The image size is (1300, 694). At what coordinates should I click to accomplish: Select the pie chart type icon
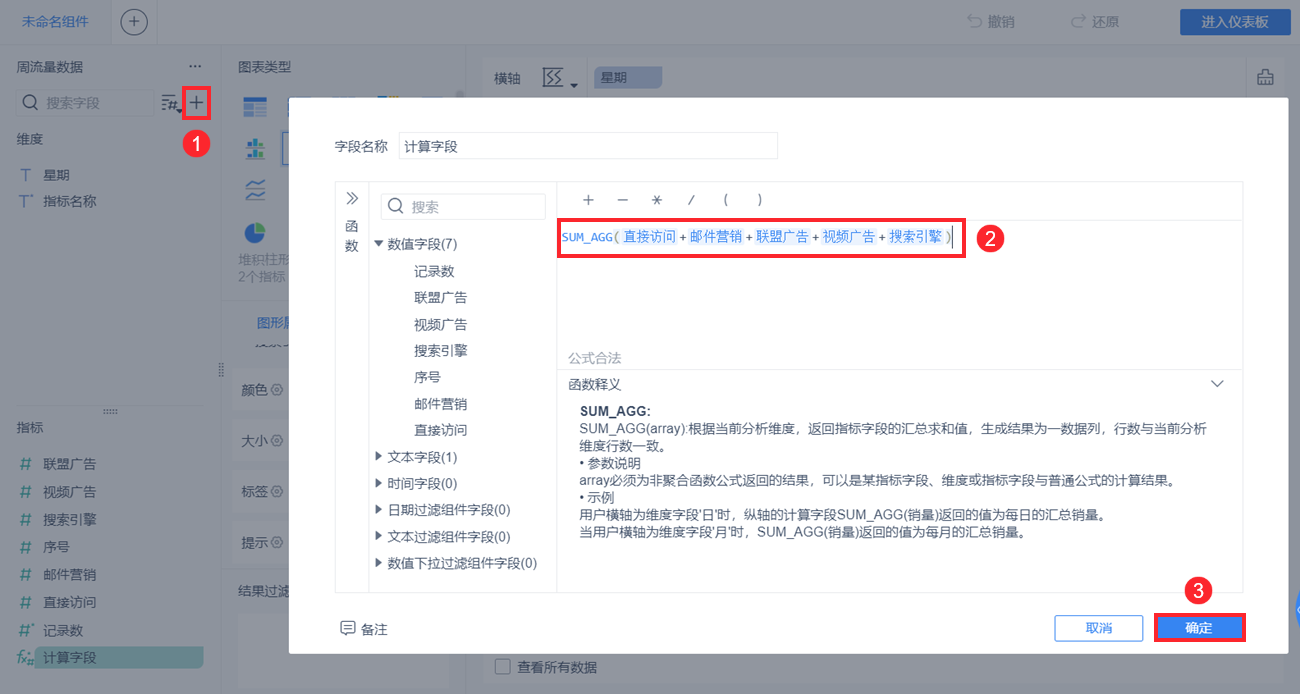tap(255, 232)
